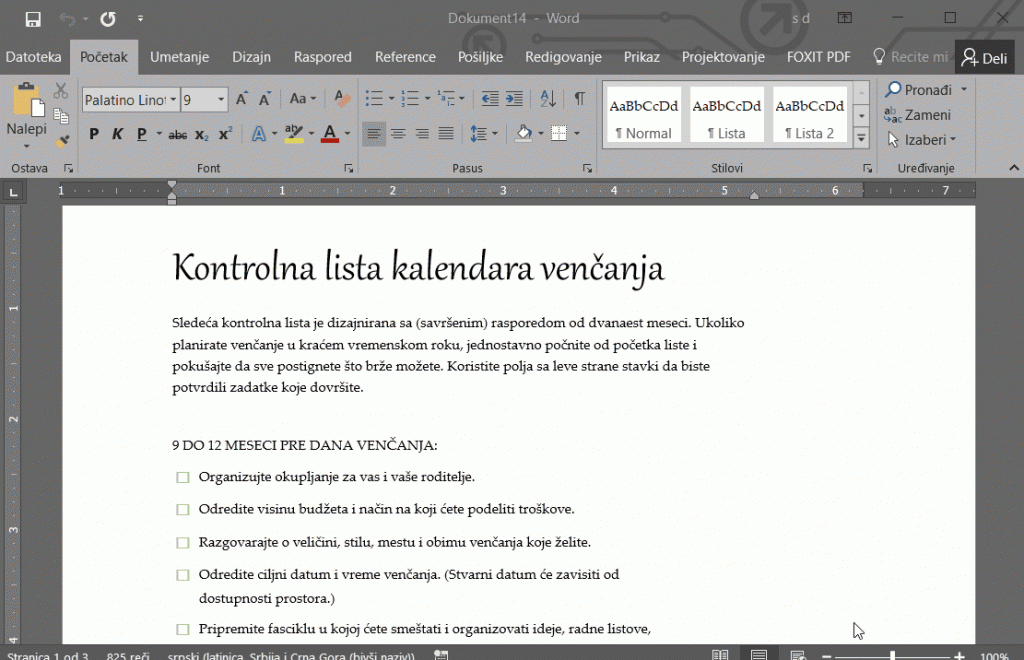1024x660 pixels.
Task: Open the Change Case Aa dropdown
Action: click(x=302, y=99)
